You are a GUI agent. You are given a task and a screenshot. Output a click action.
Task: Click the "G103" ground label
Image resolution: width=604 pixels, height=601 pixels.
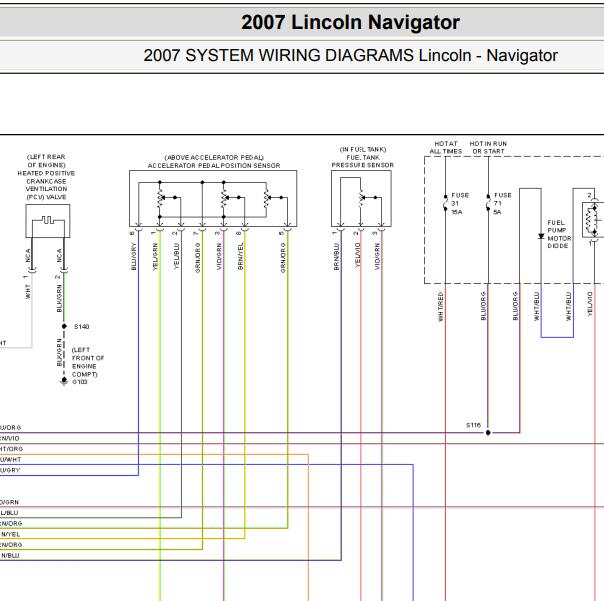point(80,382)
